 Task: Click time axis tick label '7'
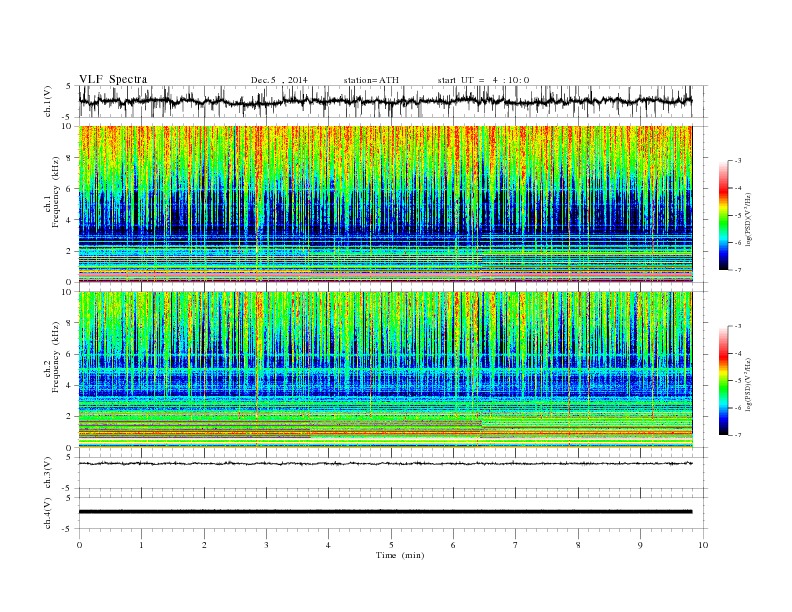[x=516, y=545]
